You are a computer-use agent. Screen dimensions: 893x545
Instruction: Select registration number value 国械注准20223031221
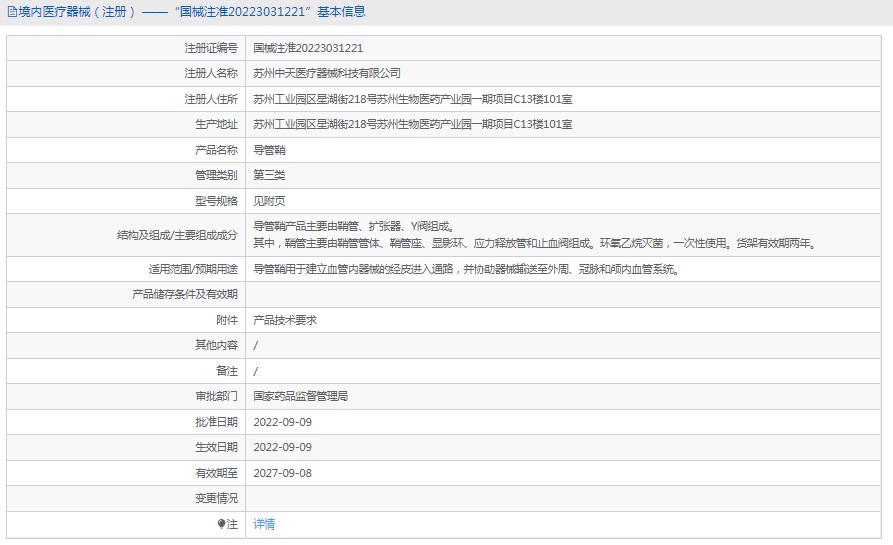click(x=308, y=48)
